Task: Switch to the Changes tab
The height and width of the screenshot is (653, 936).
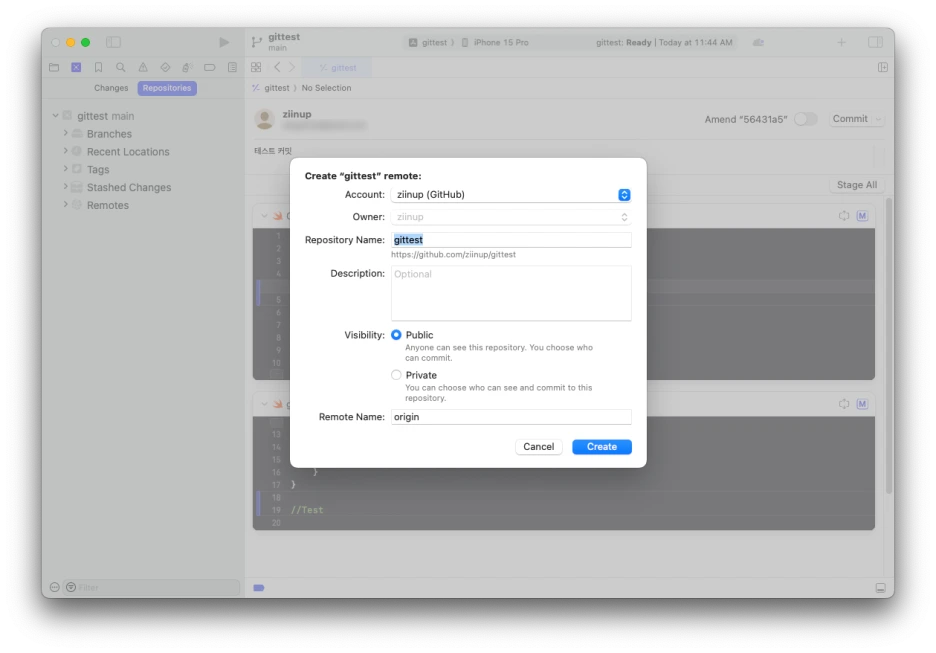Action: [111, 88]
